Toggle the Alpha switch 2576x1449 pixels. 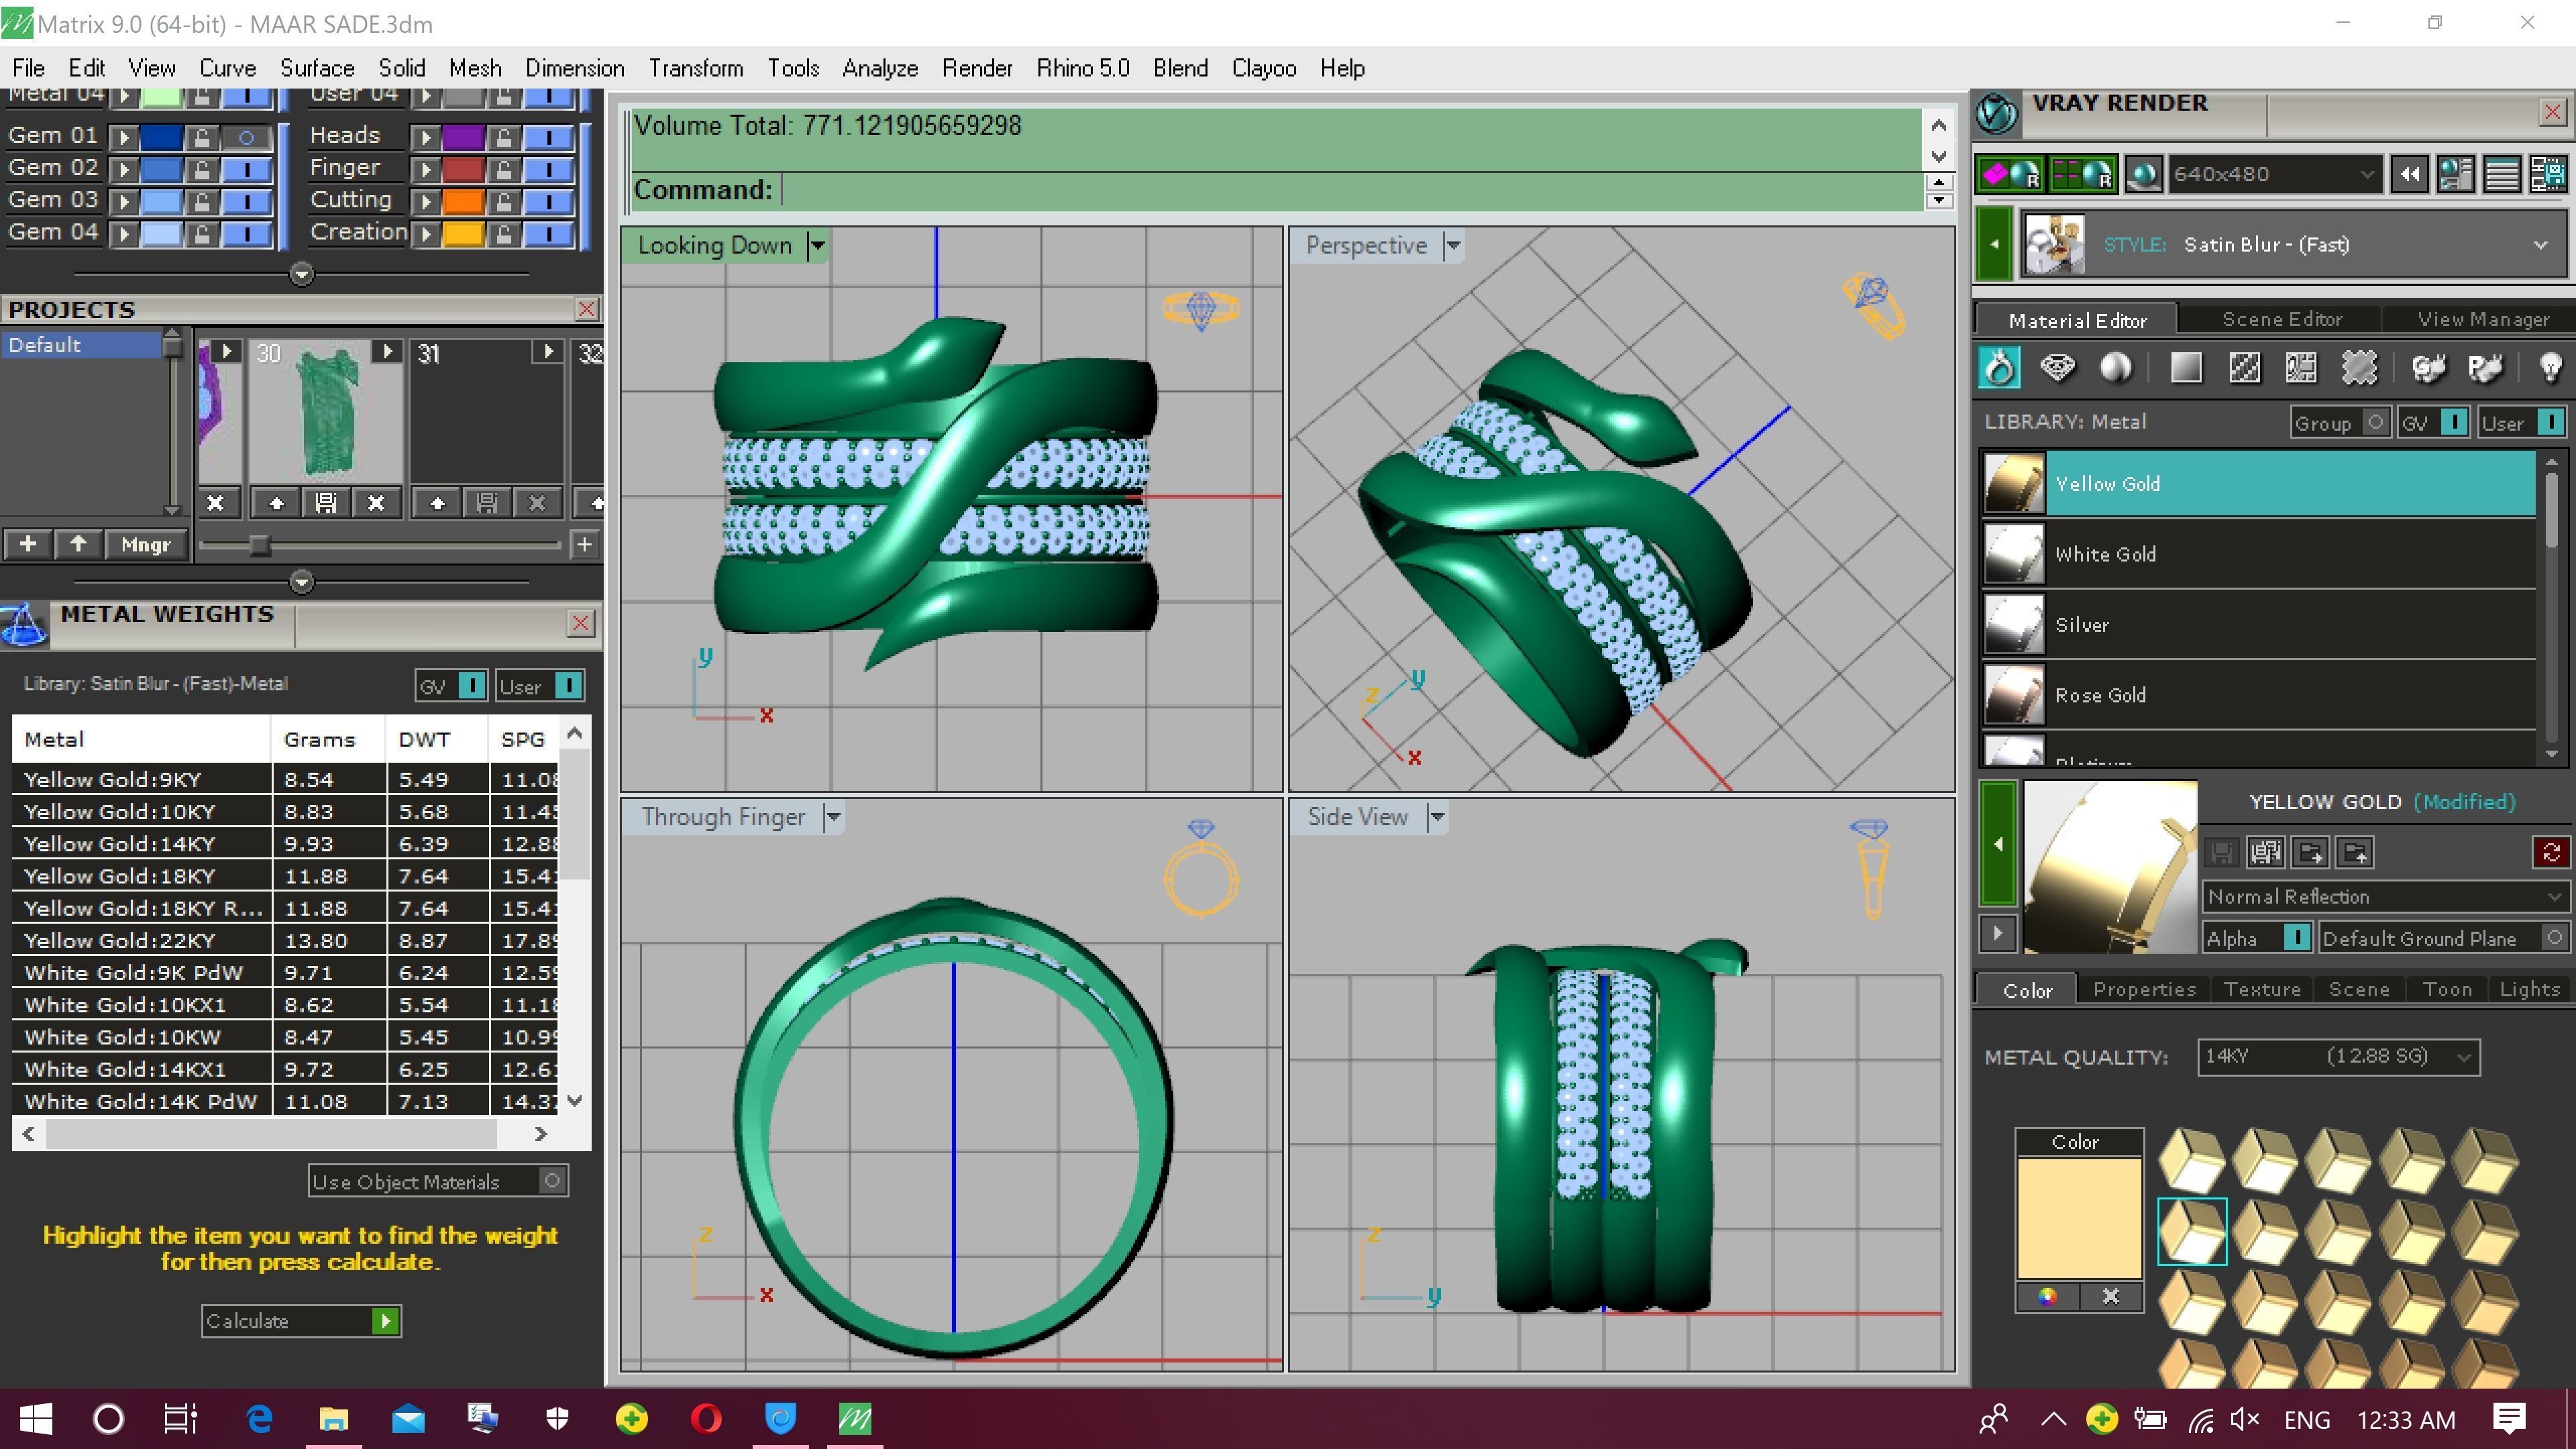coord(2297,938)
